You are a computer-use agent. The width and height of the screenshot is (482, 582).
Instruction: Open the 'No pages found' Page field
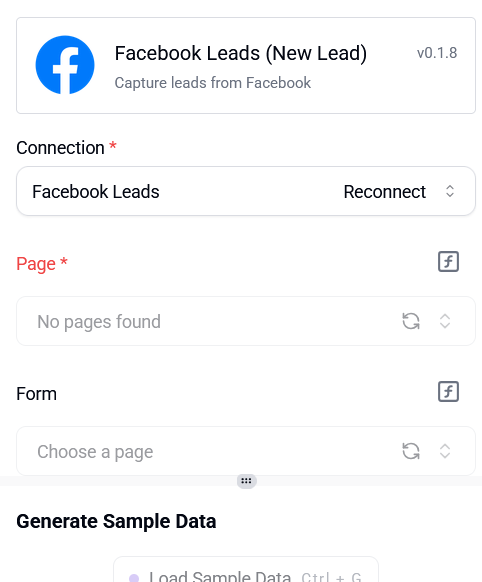(246, 321)
